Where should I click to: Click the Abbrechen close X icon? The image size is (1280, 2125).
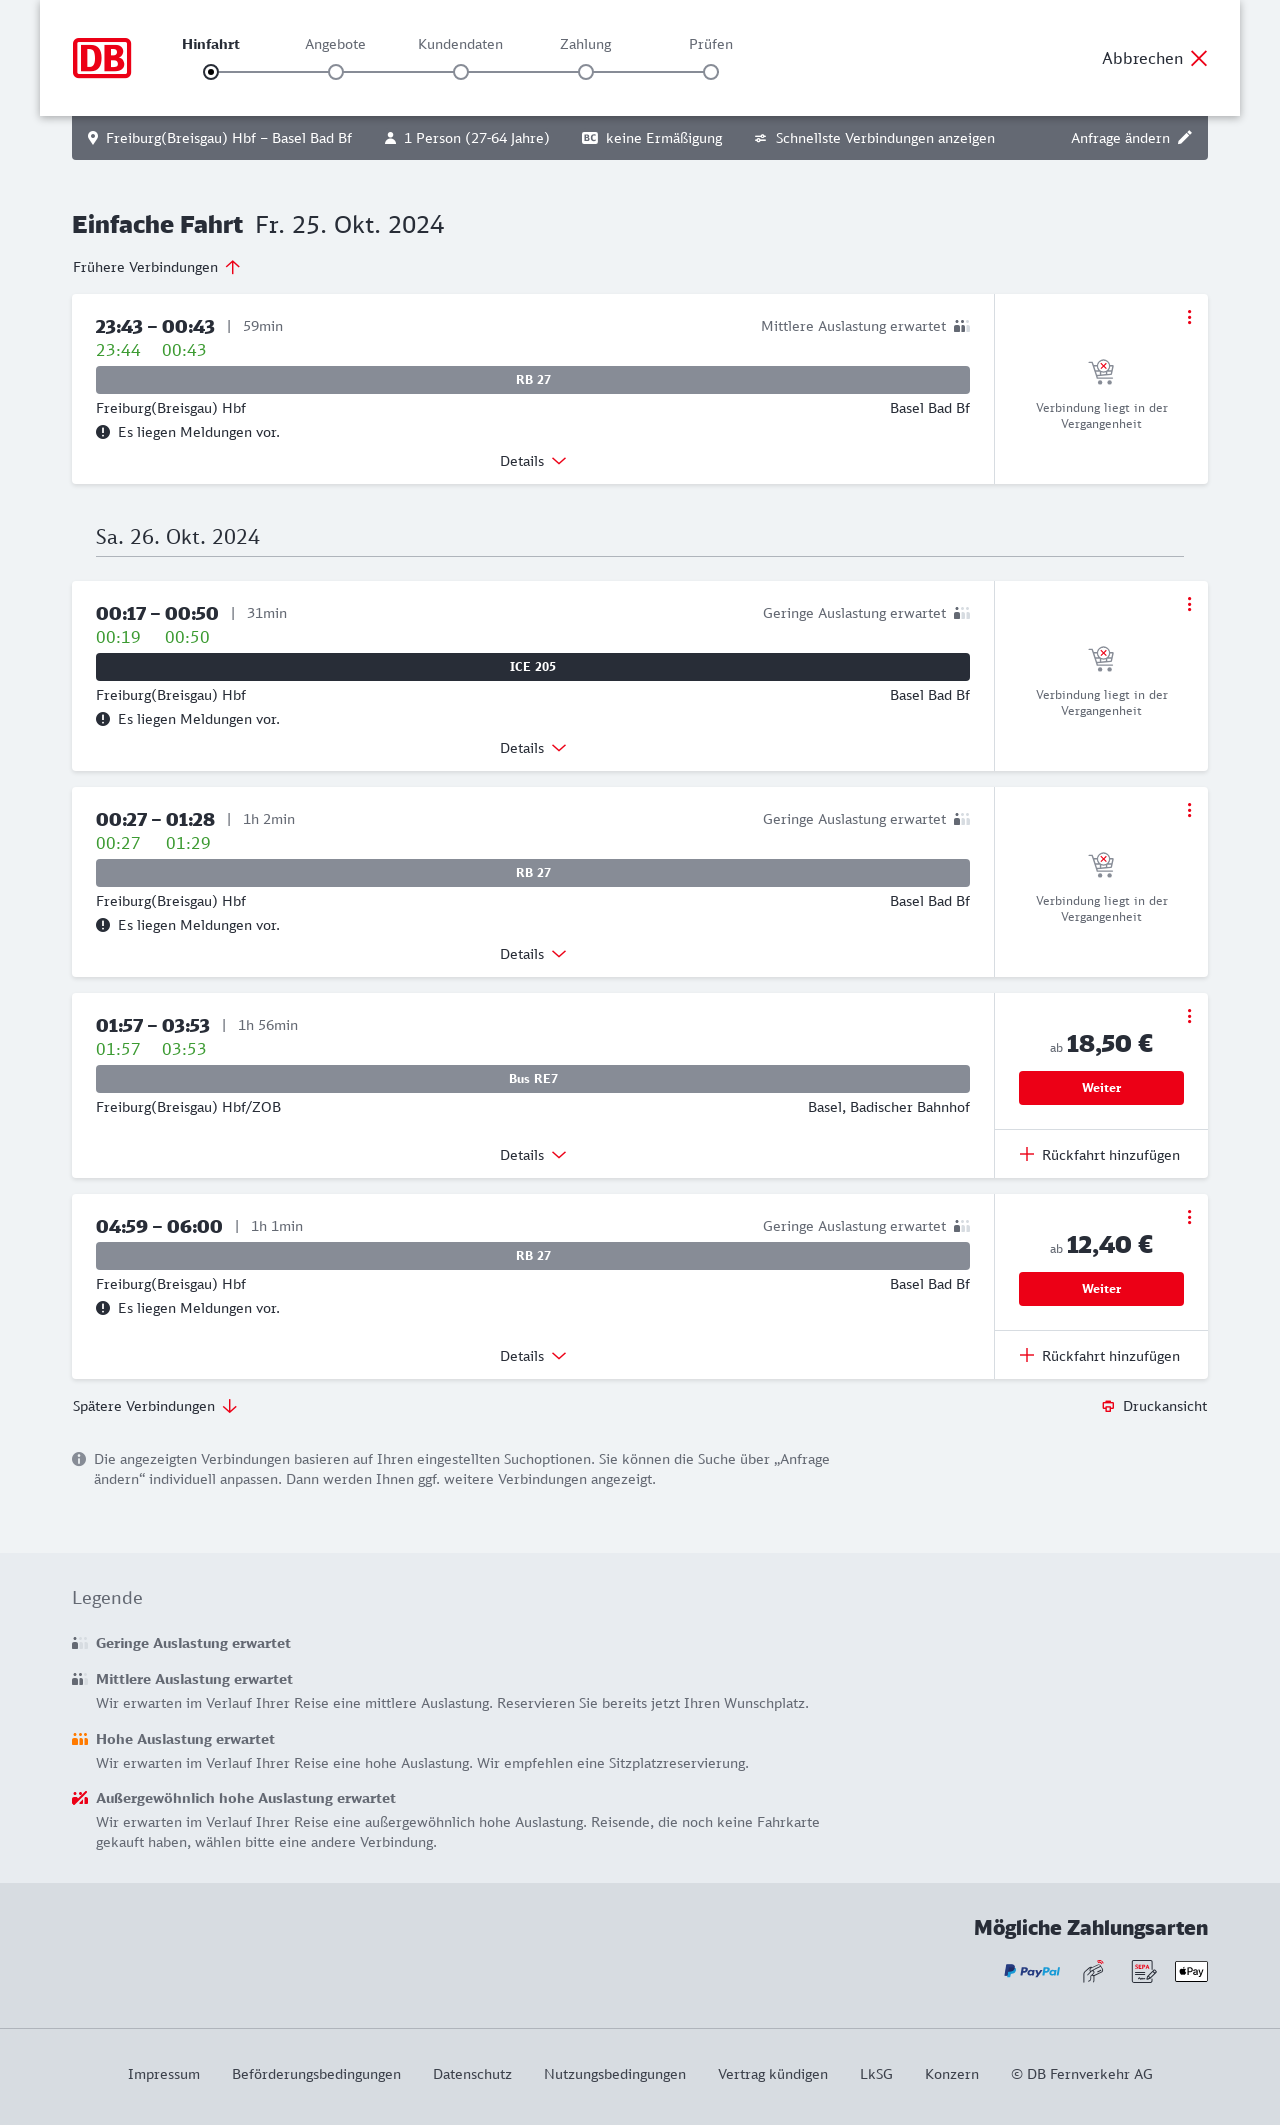1199,58
